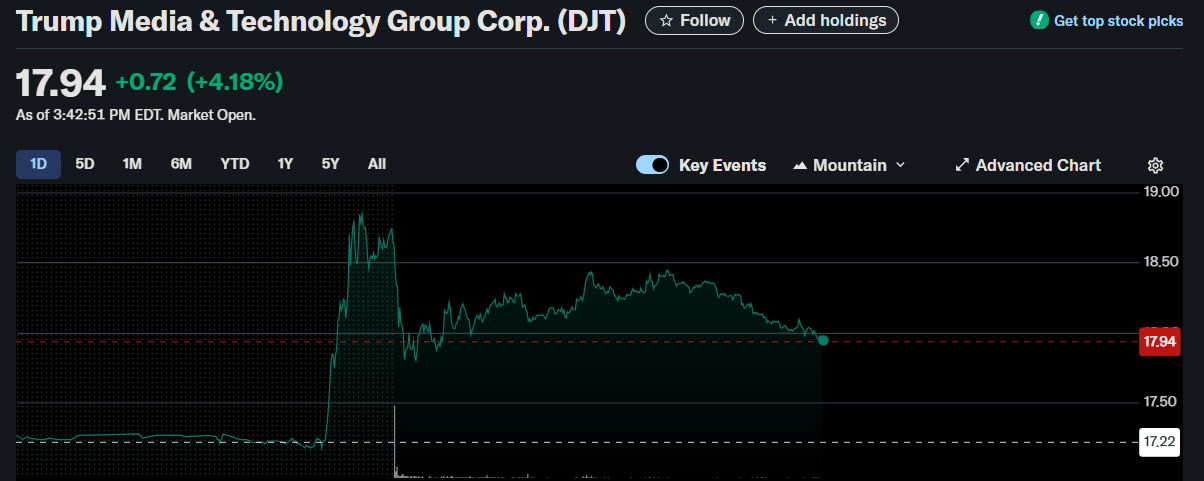The width and height of the screenshot is (1204, 481).
Task: Click the current price 17.94 heading
Action: [60, 84]
